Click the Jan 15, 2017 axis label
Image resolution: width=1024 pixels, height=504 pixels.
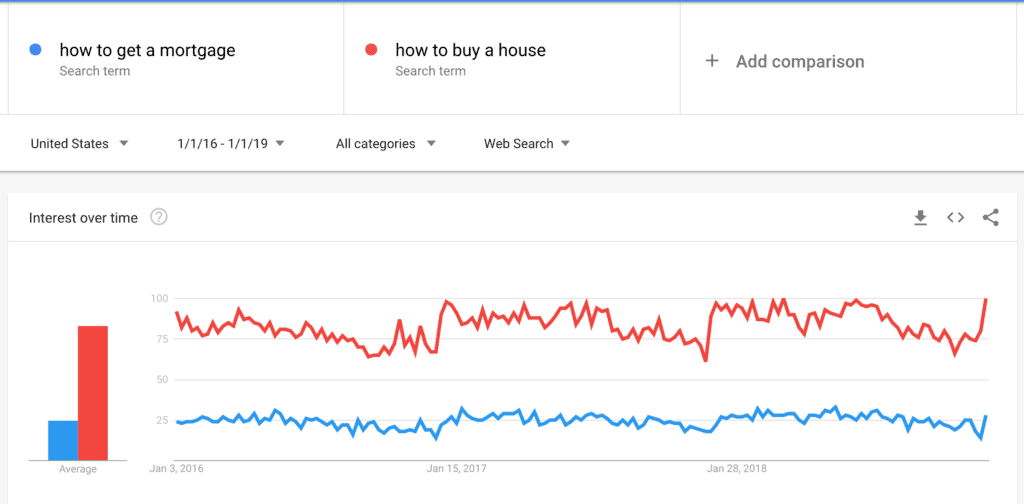click(456, 468)
